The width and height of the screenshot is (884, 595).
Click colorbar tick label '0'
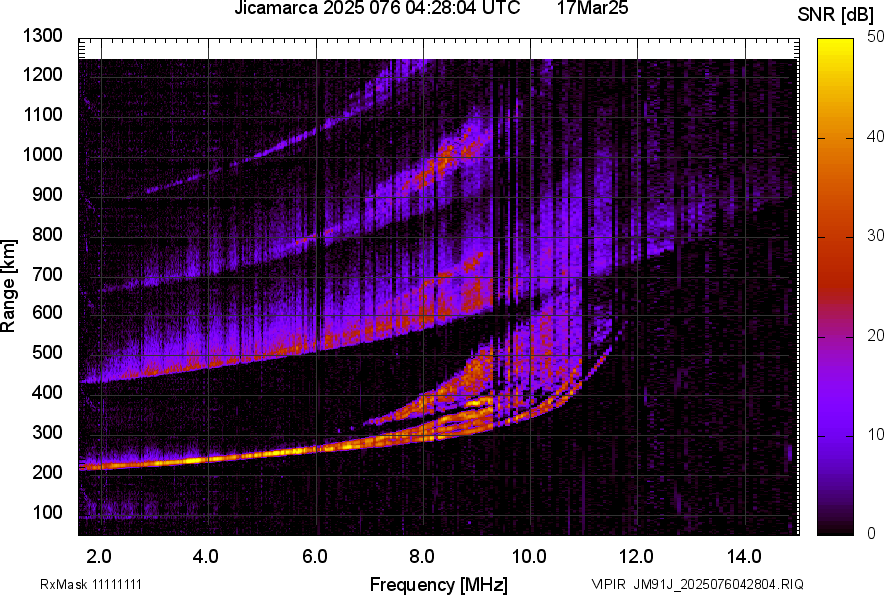(x=872, y=533)
